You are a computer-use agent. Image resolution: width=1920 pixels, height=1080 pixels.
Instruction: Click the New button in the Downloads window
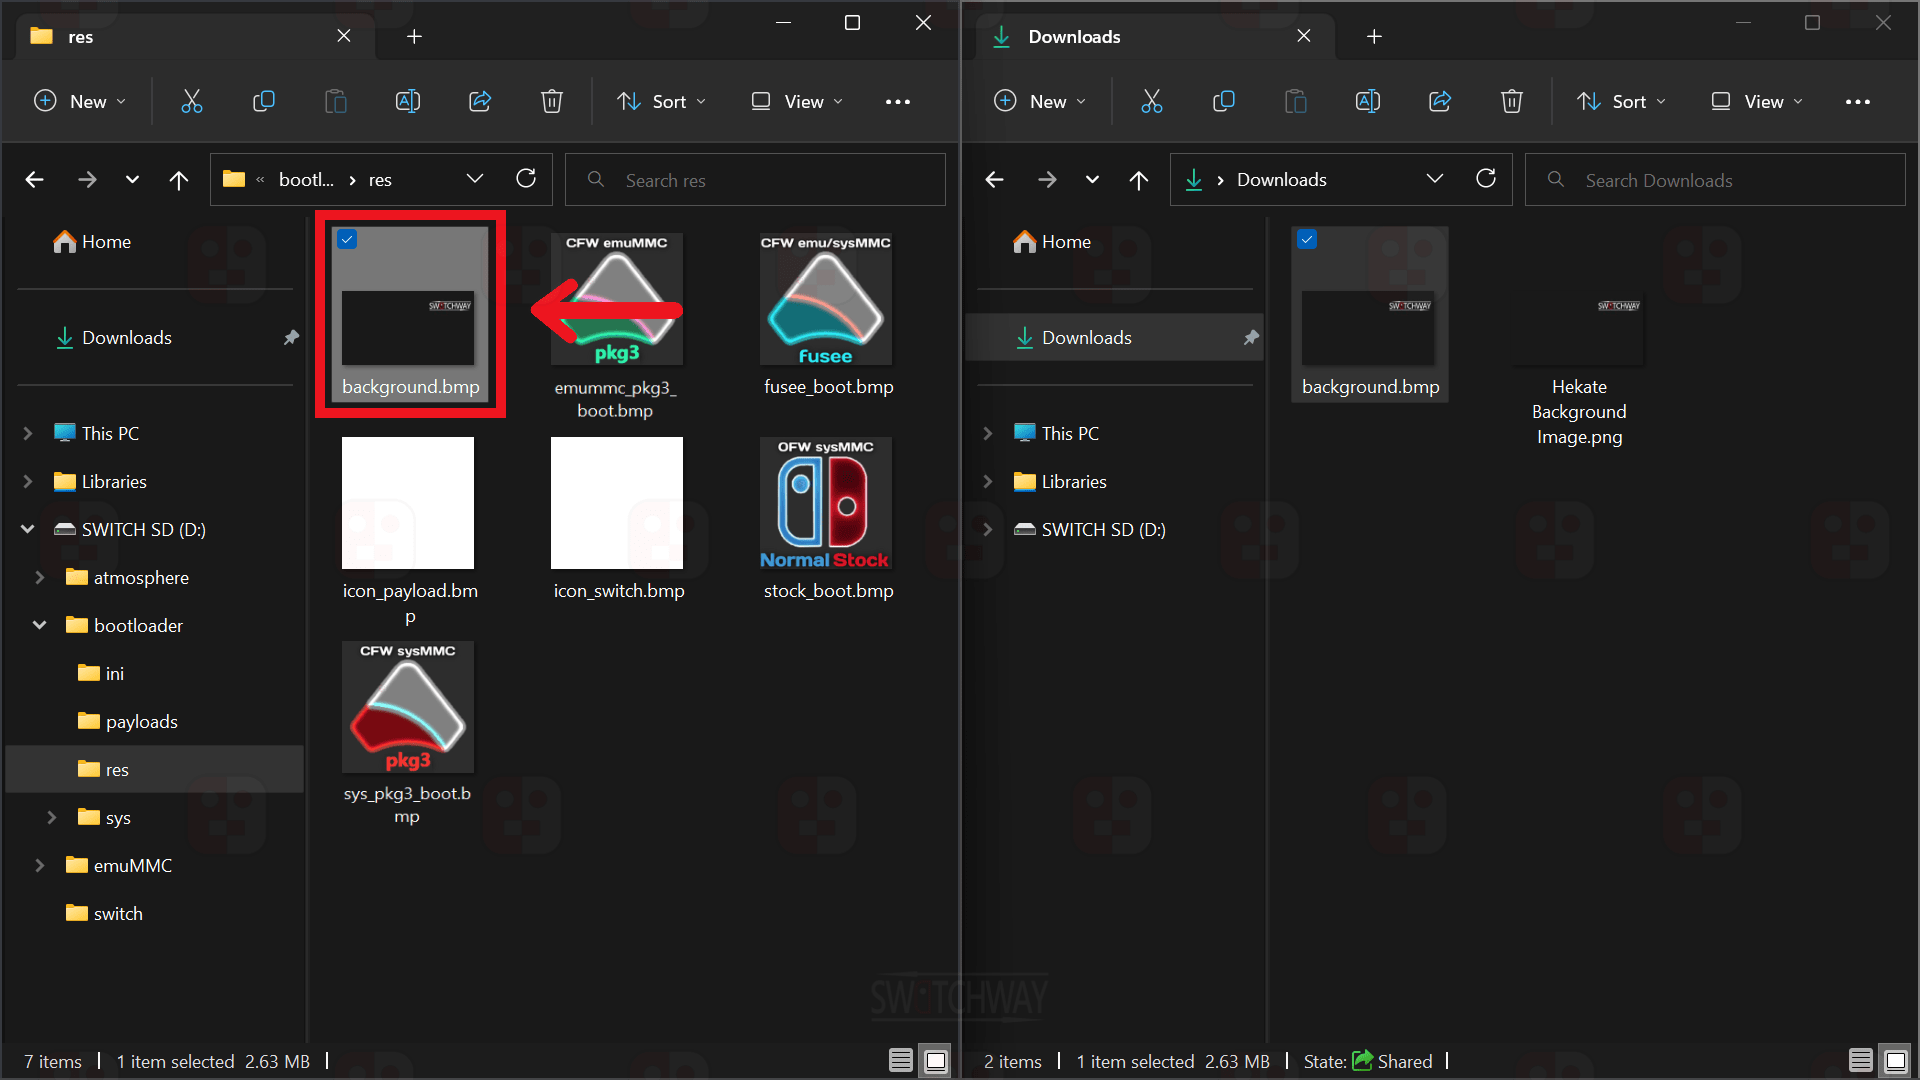click(x=1039, y=101)
